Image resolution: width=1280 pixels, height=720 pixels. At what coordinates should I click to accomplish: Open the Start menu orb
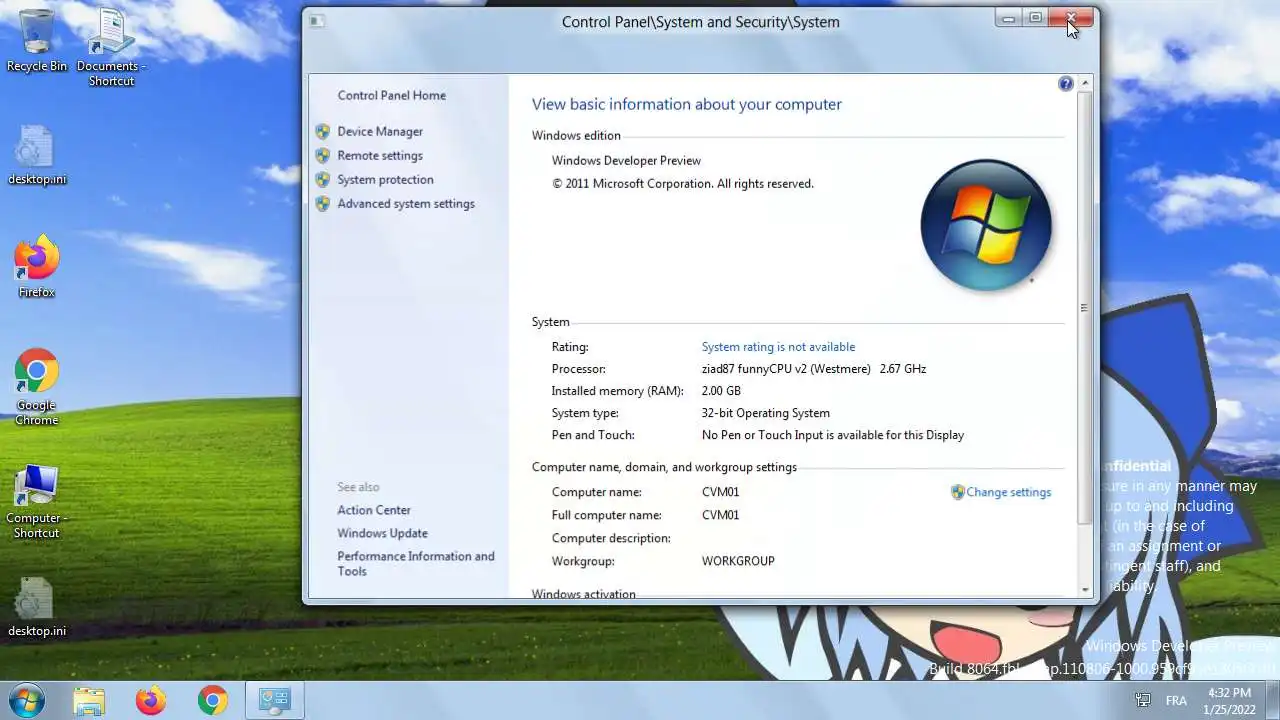pos(26,700)
